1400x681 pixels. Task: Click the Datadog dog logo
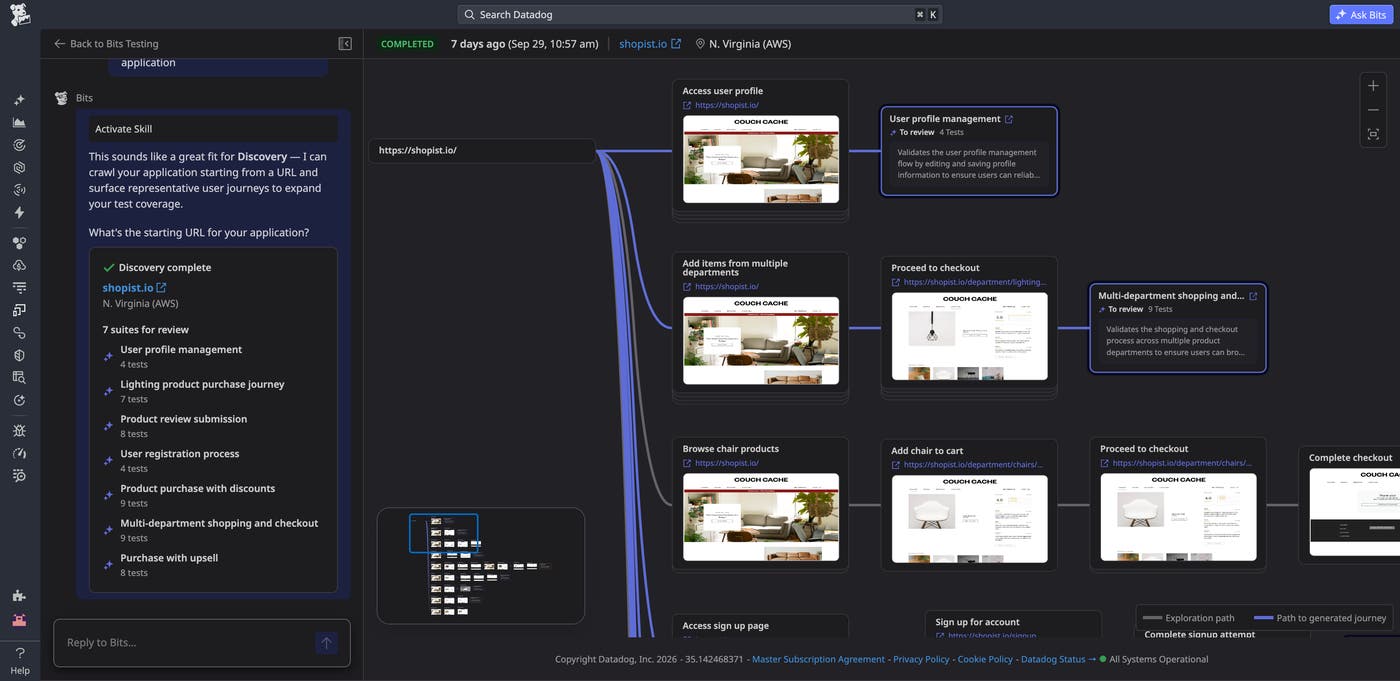(19, 14)
